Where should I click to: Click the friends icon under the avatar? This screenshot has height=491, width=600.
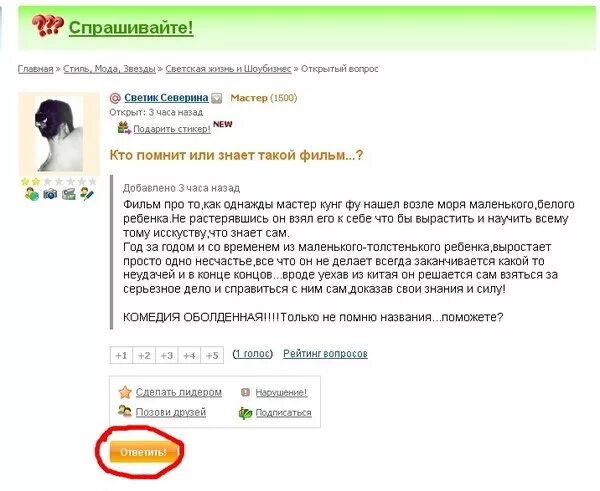(x=32, y=195)
